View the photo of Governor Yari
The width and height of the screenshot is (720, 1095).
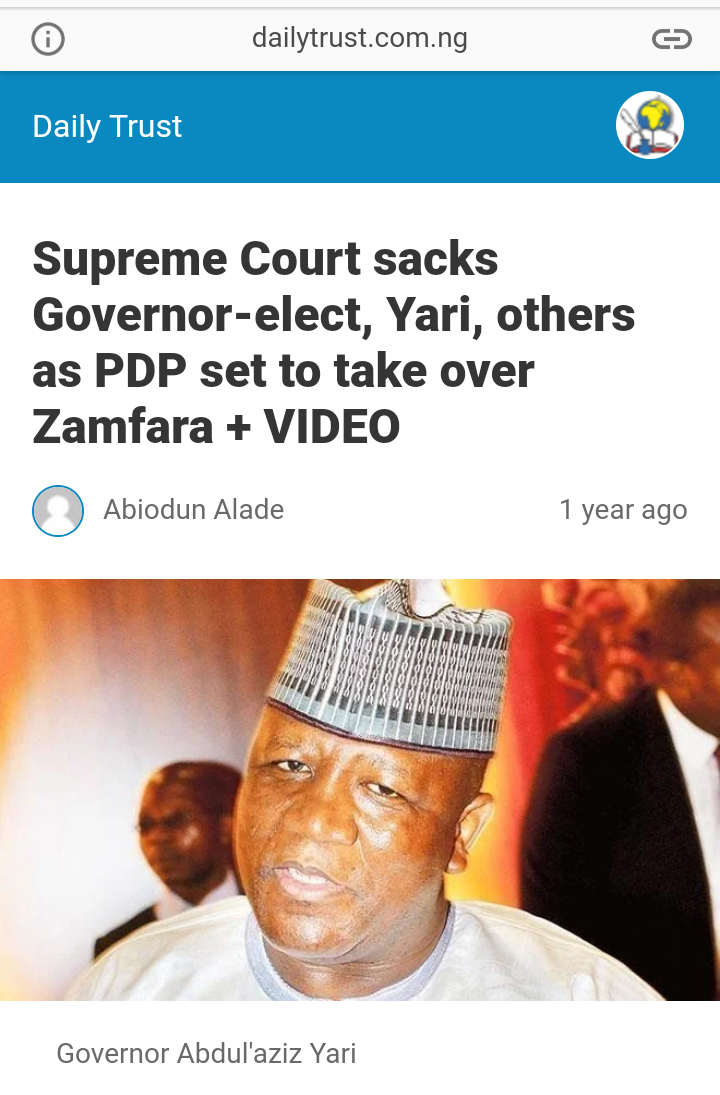360,789
